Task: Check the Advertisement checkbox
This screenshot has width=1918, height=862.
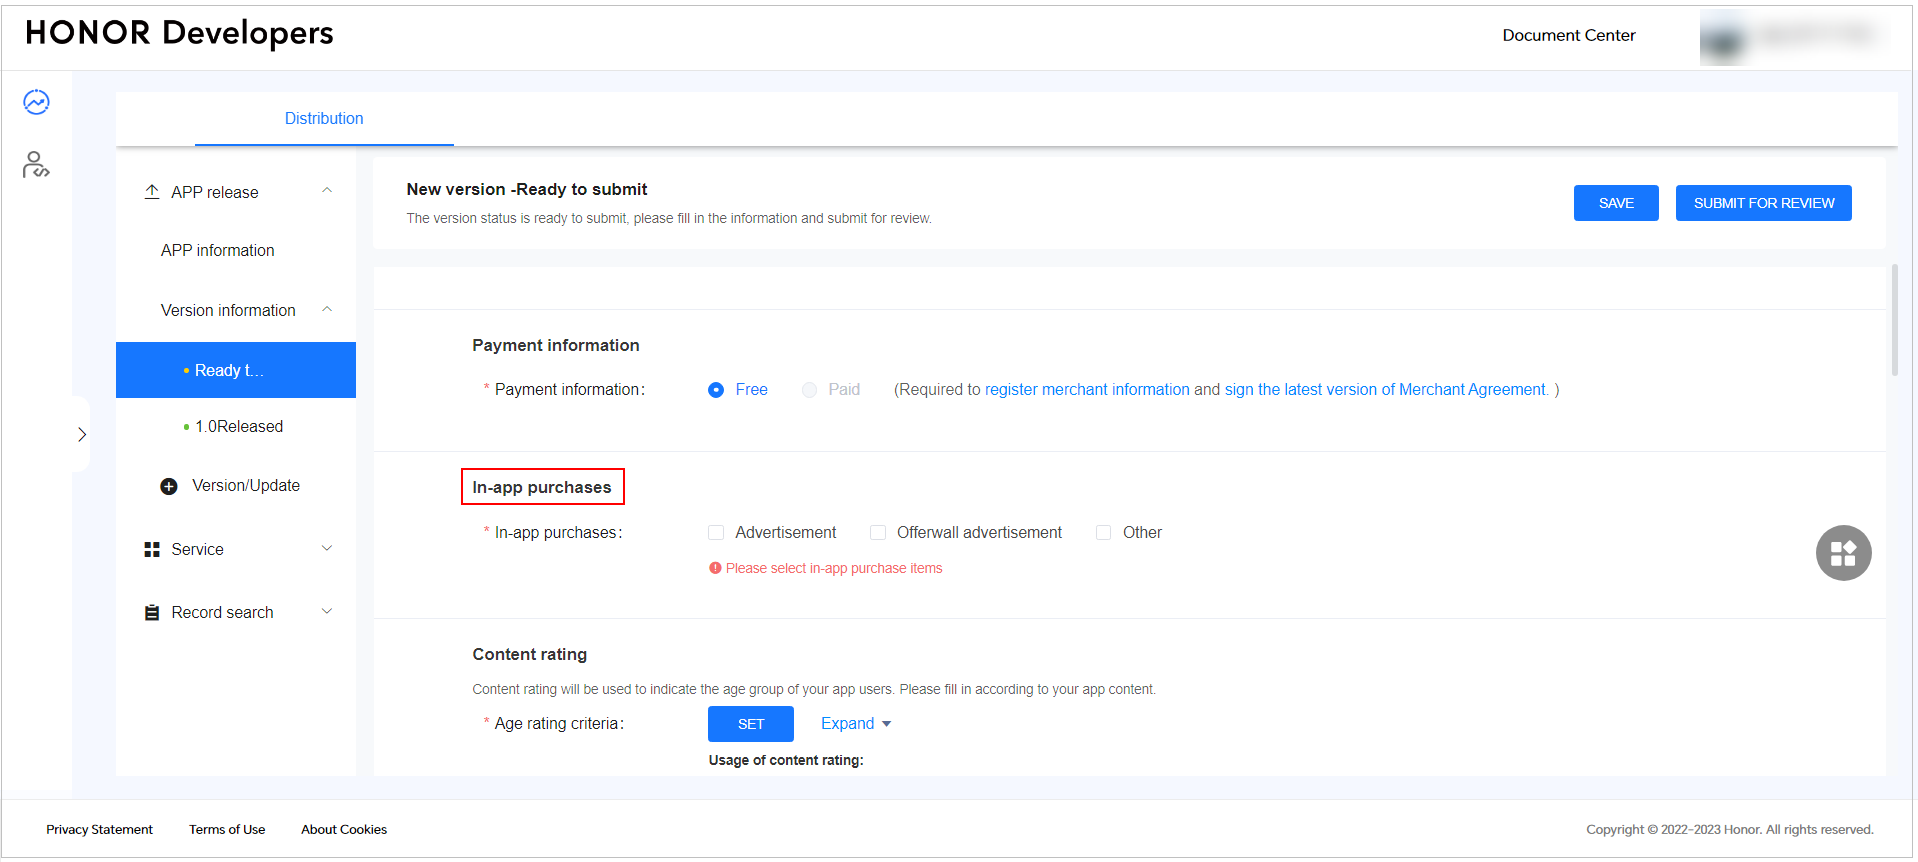Action: click(x=716, y=533)
